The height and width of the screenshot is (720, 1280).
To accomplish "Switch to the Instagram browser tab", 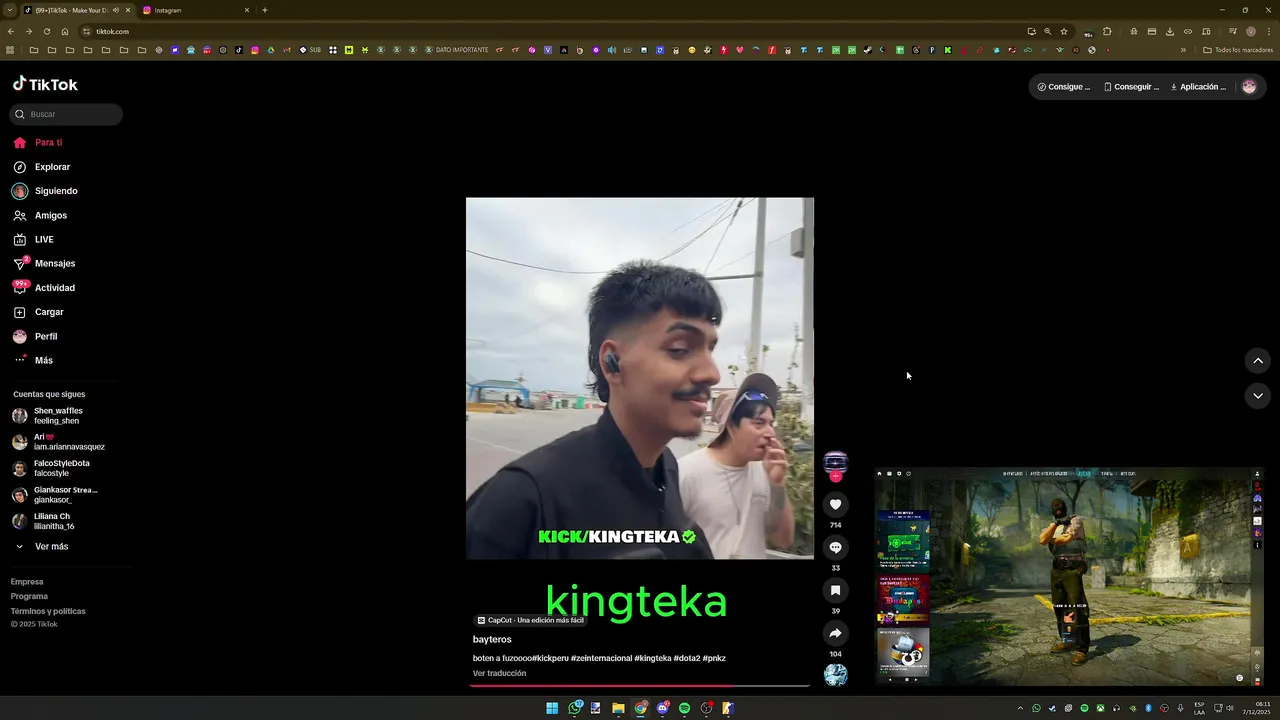I will 196,10.
